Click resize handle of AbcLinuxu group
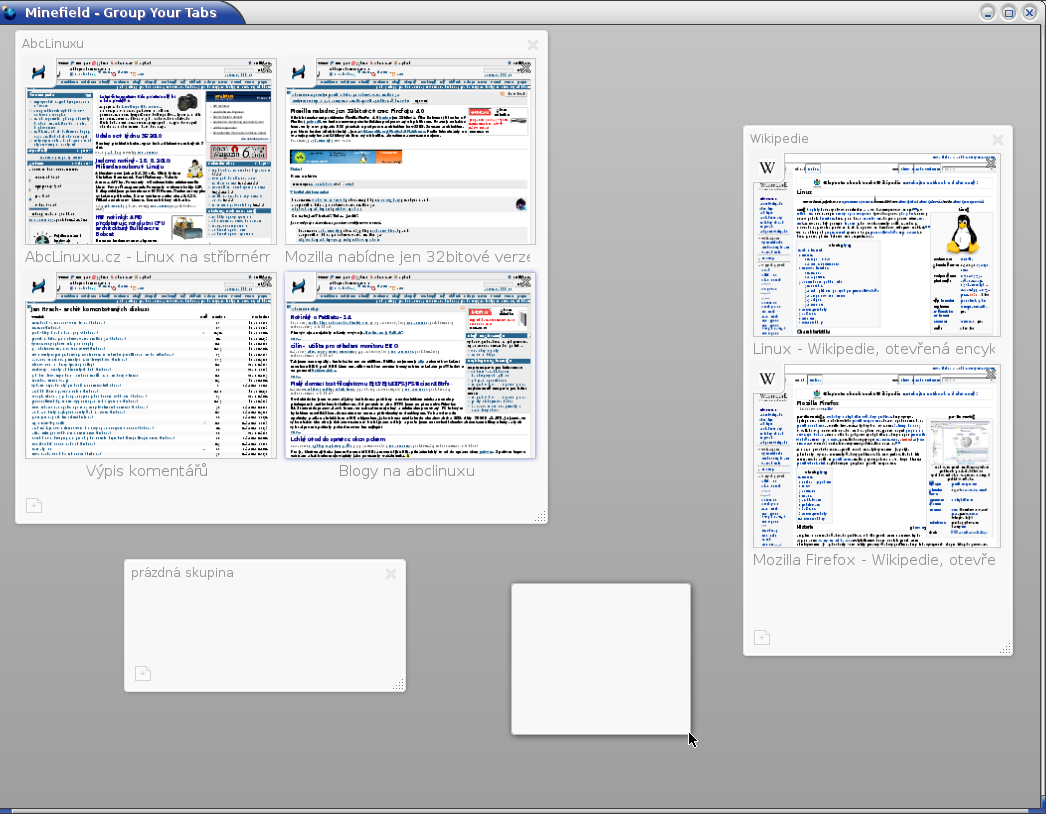Screen dimensions: 1046x814 pyautogui.click(x=540, y=516)
